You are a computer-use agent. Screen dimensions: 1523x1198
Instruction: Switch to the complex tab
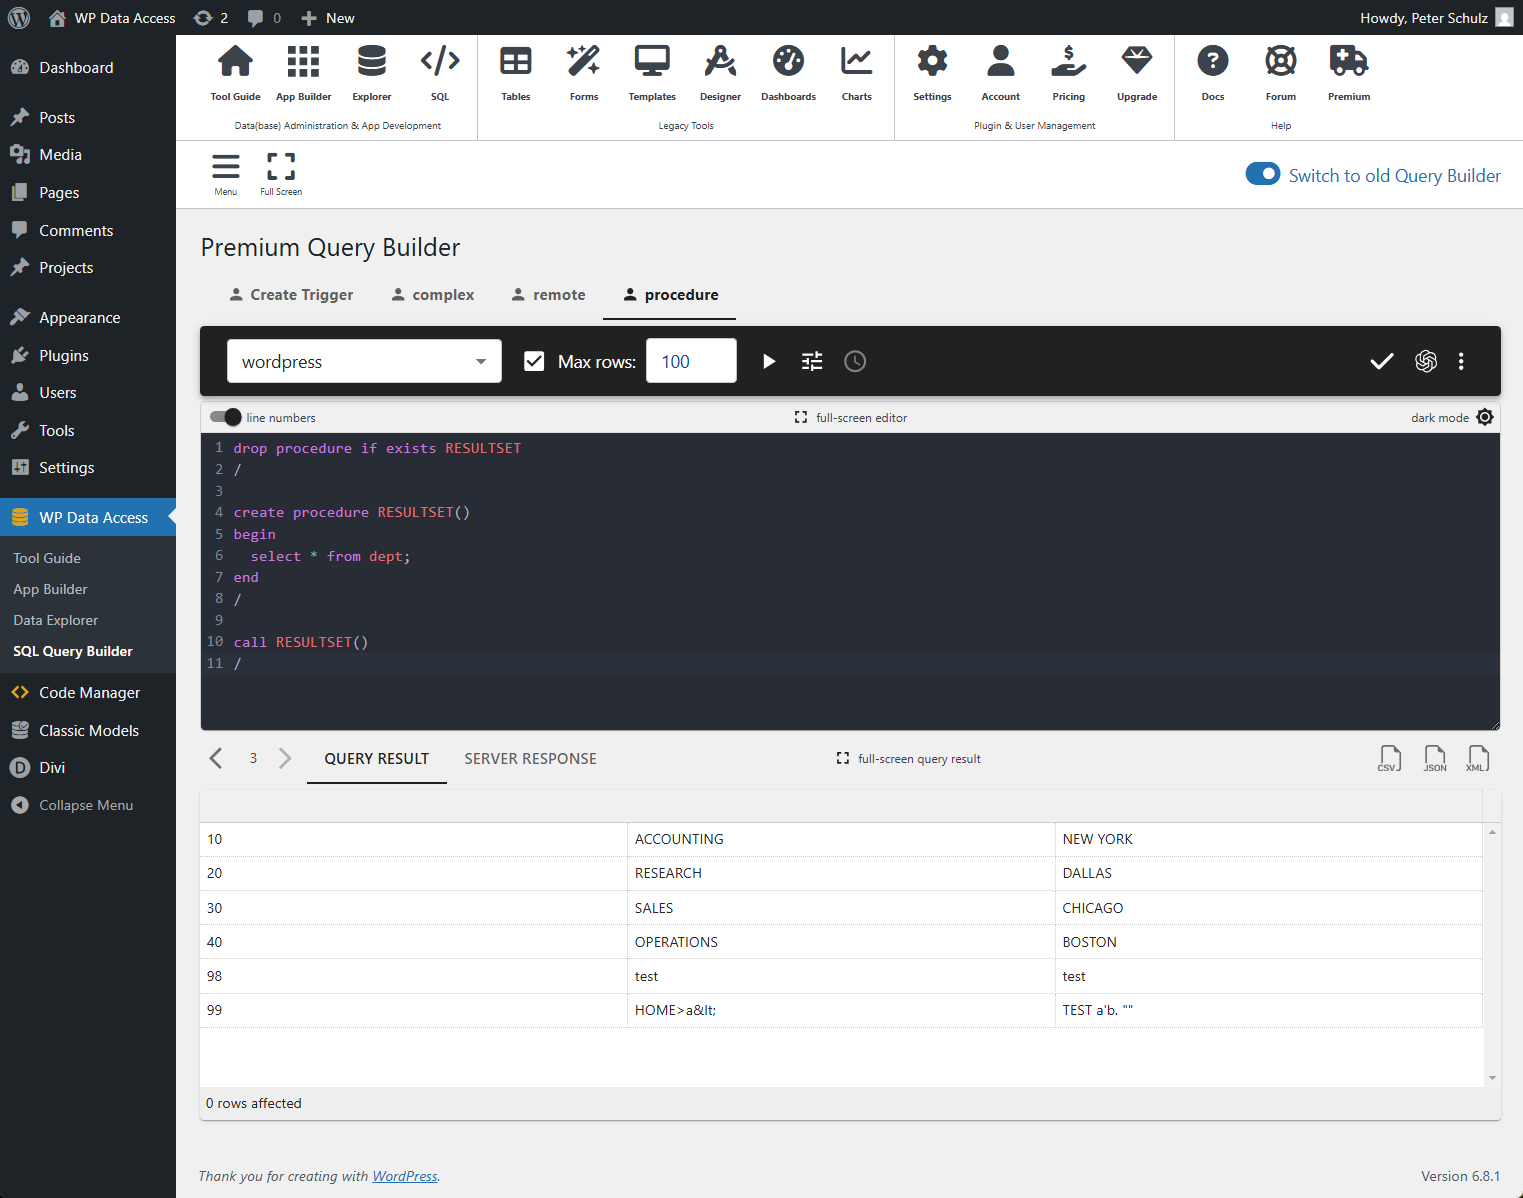point(433,295)
